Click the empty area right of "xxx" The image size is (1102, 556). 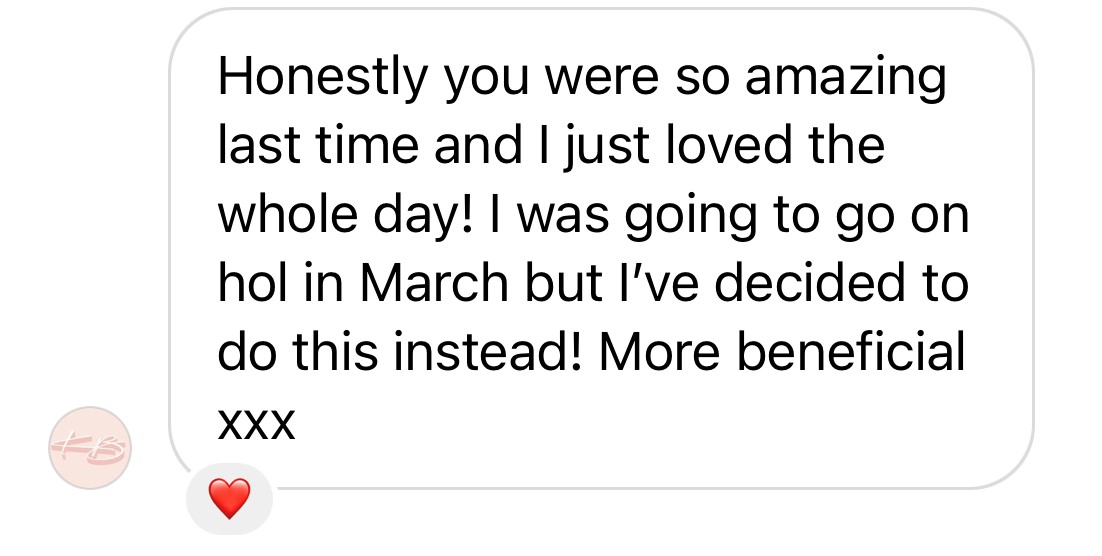coord(650,424)
